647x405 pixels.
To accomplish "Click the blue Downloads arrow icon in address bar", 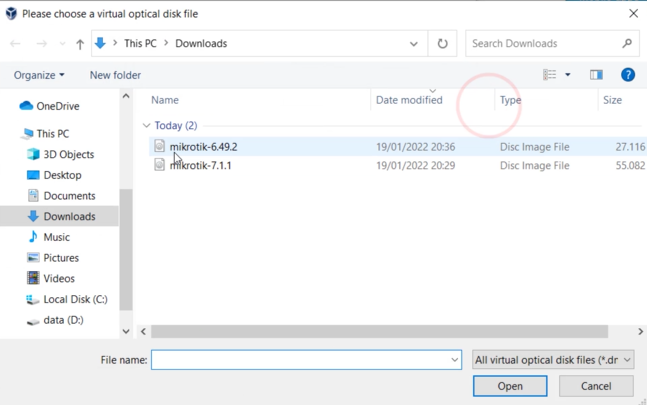I will coord(100,43).
